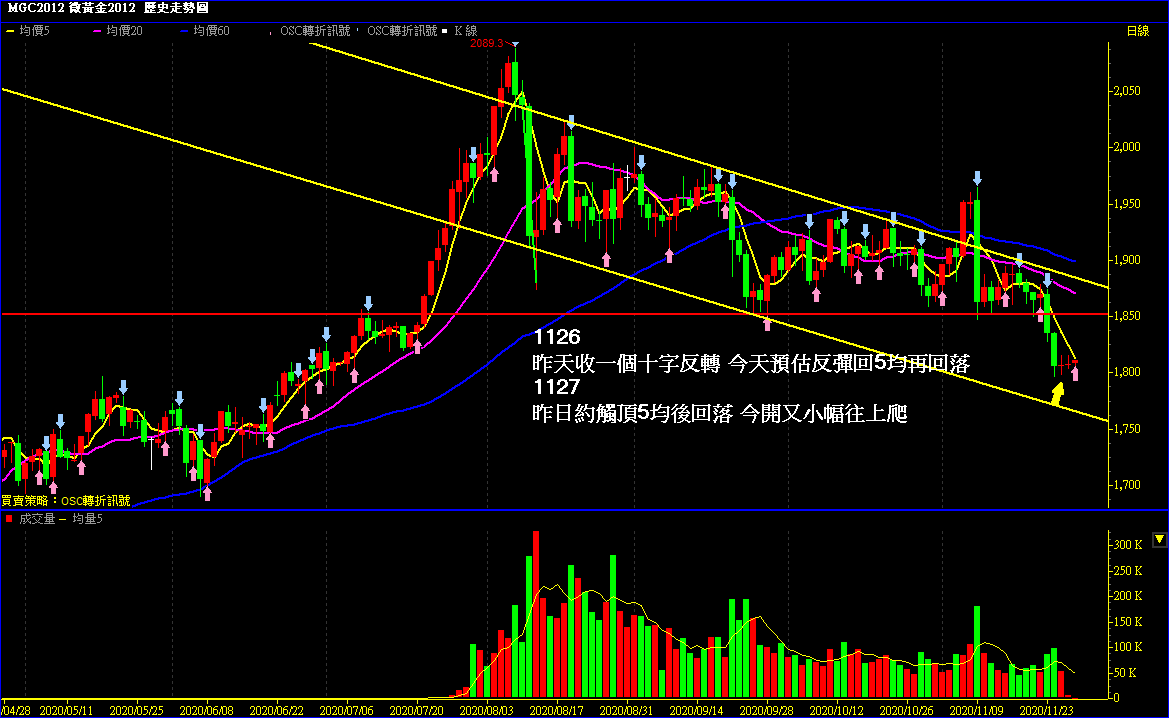Click the 2020/08/31 date label
1169x718 pixels.
pos(626,711)
